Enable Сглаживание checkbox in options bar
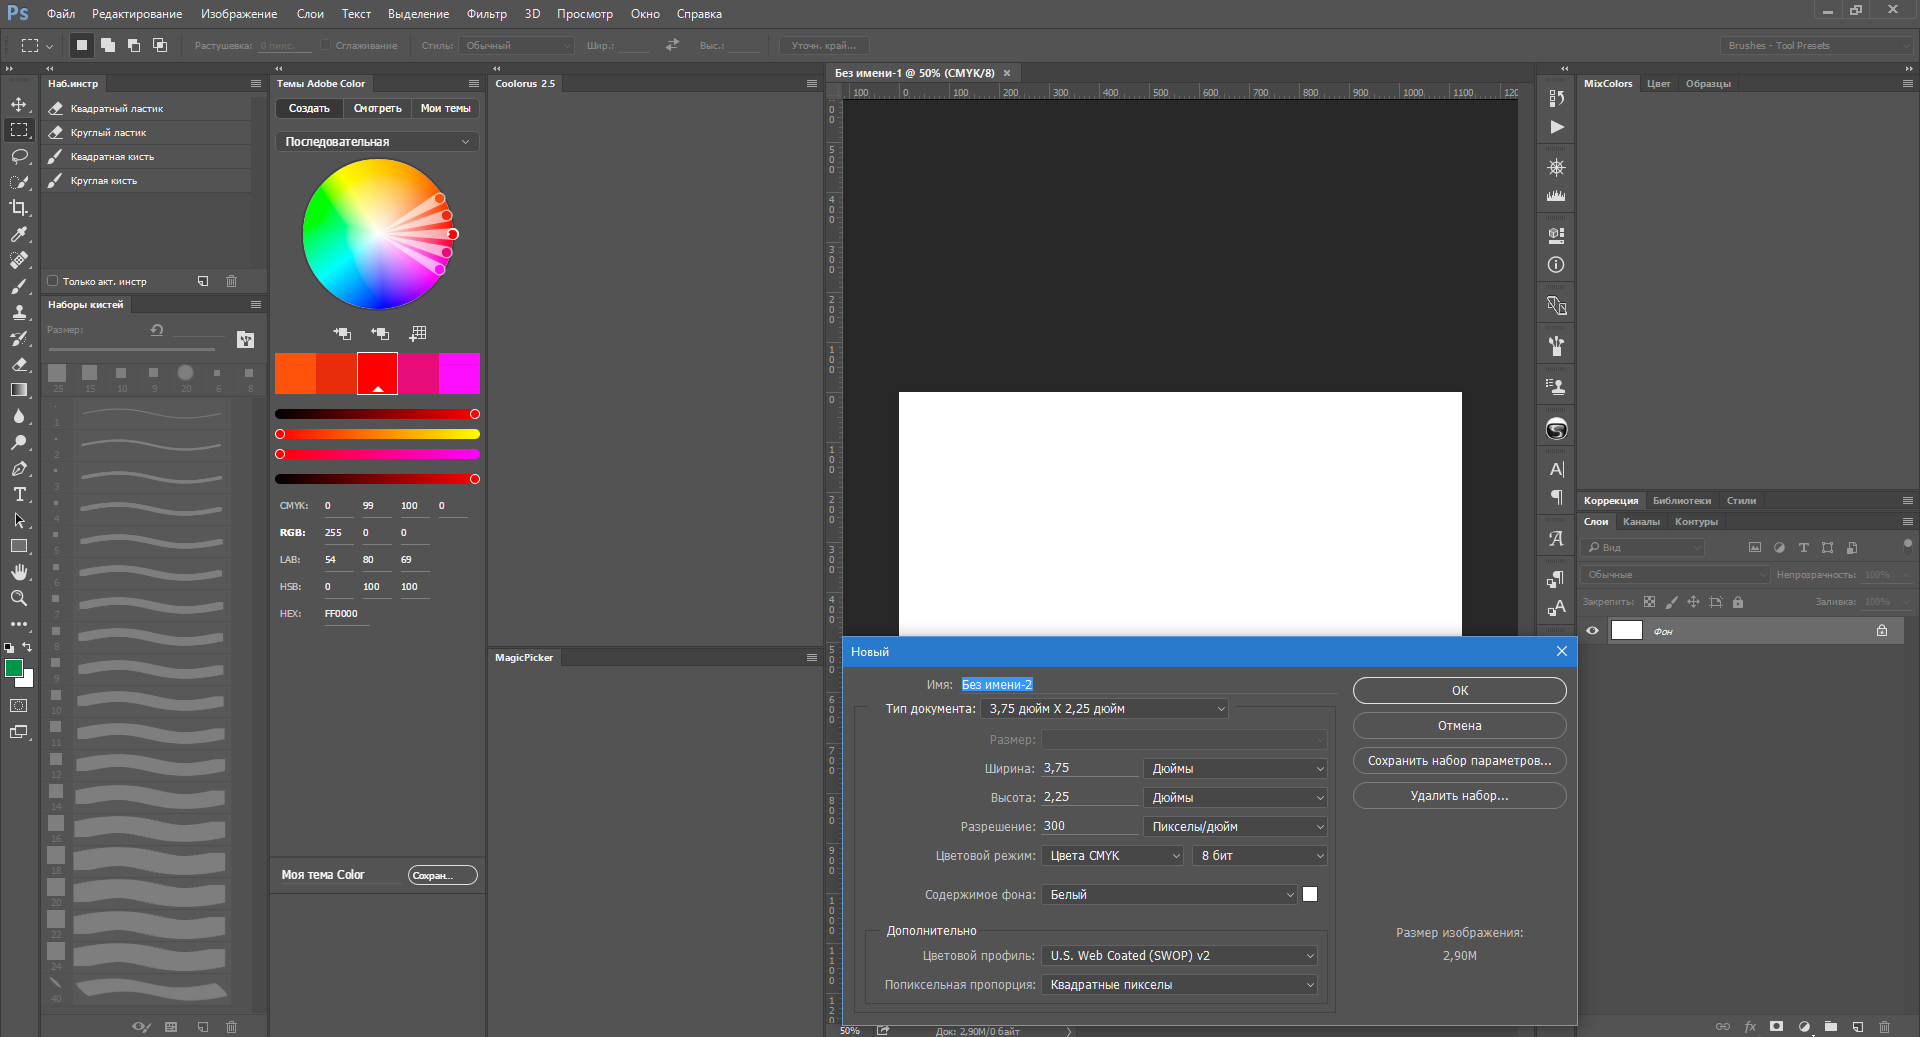Viewport: 1920px width, 1037px height. click(326, 45)
